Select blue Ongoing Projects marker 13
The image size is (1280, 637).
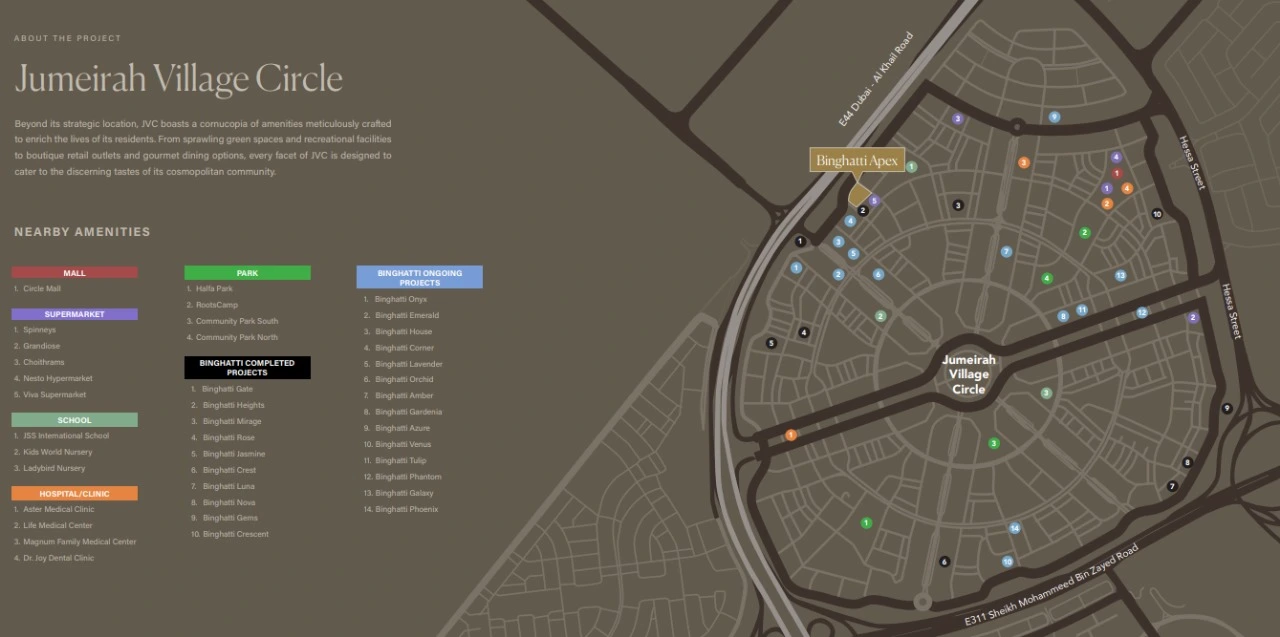point(1120,275)
